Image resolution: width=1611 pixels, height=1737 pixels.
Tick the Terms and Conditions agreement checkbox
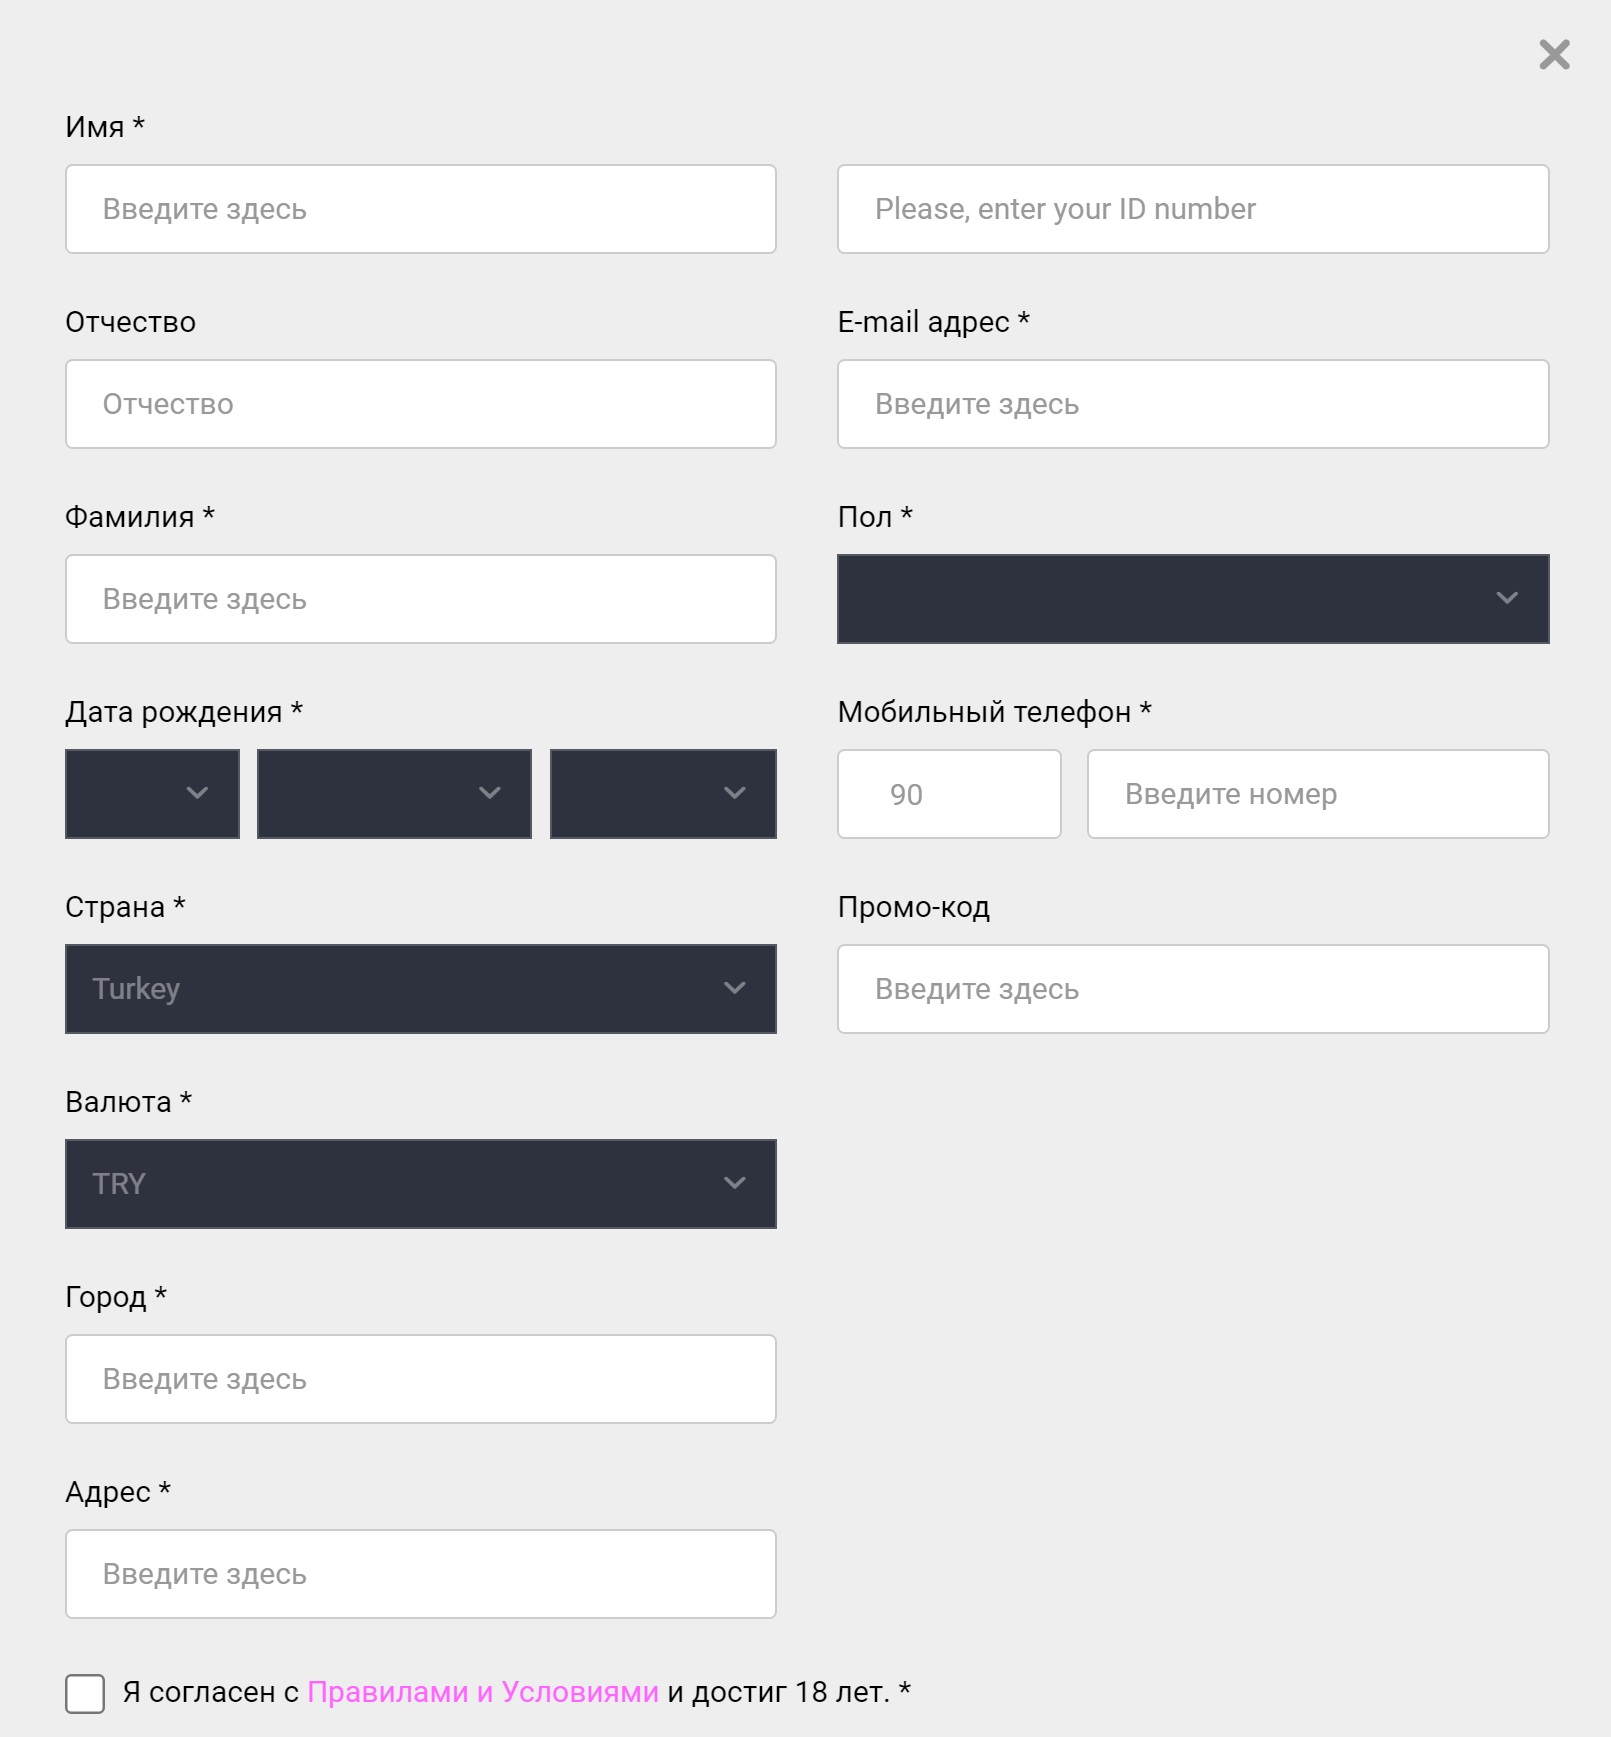point(85,1693)
